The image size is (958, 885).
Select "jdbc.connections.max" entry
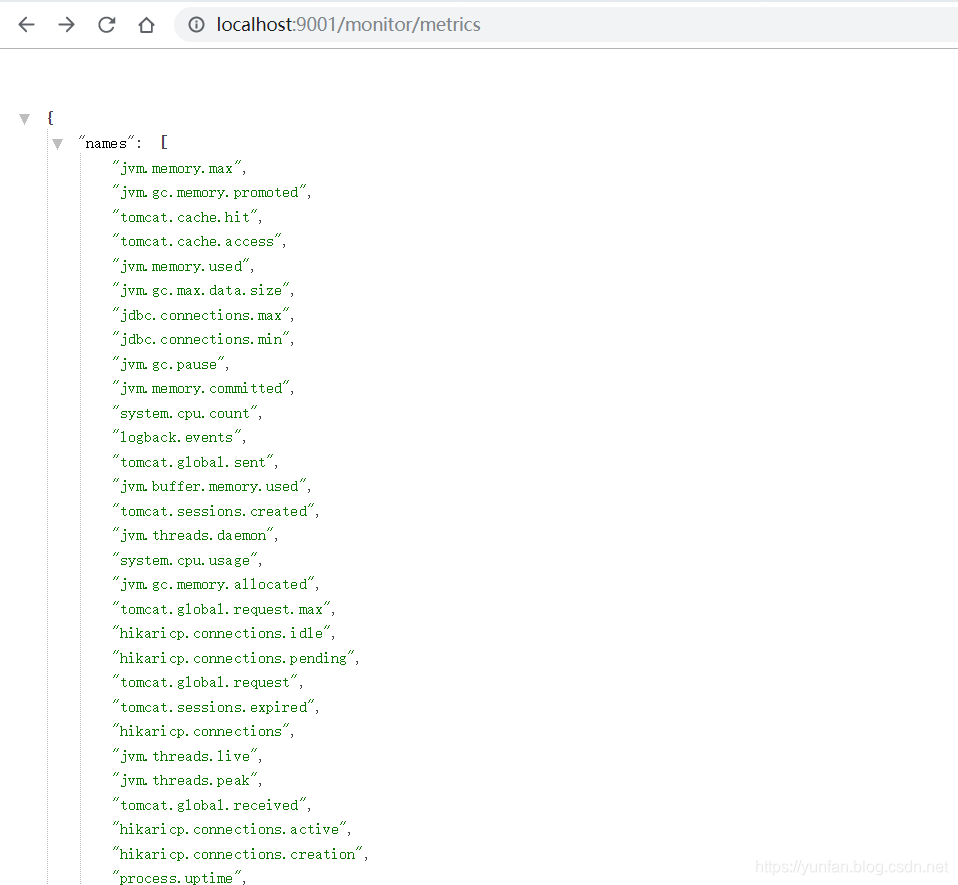click(201, 315)
